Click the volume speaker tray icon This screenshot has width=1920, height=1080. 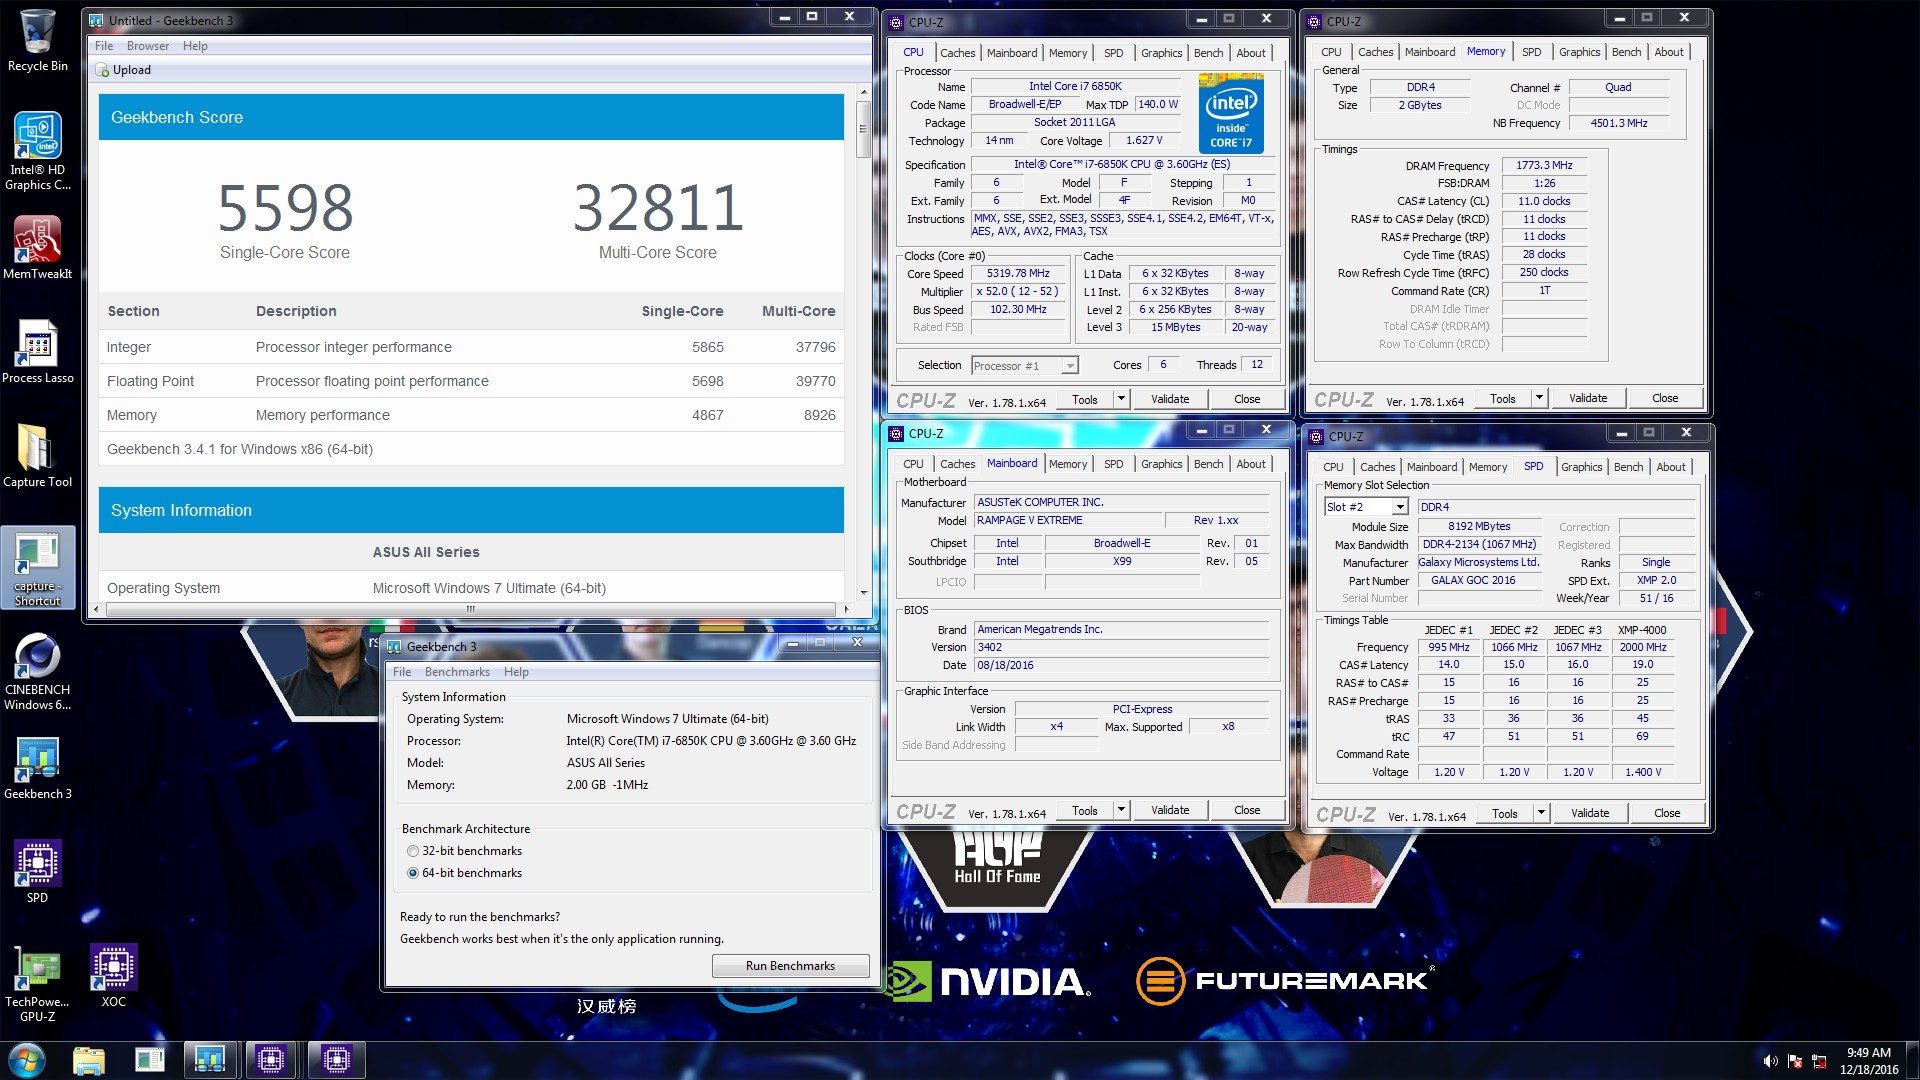(1770, 1061)
